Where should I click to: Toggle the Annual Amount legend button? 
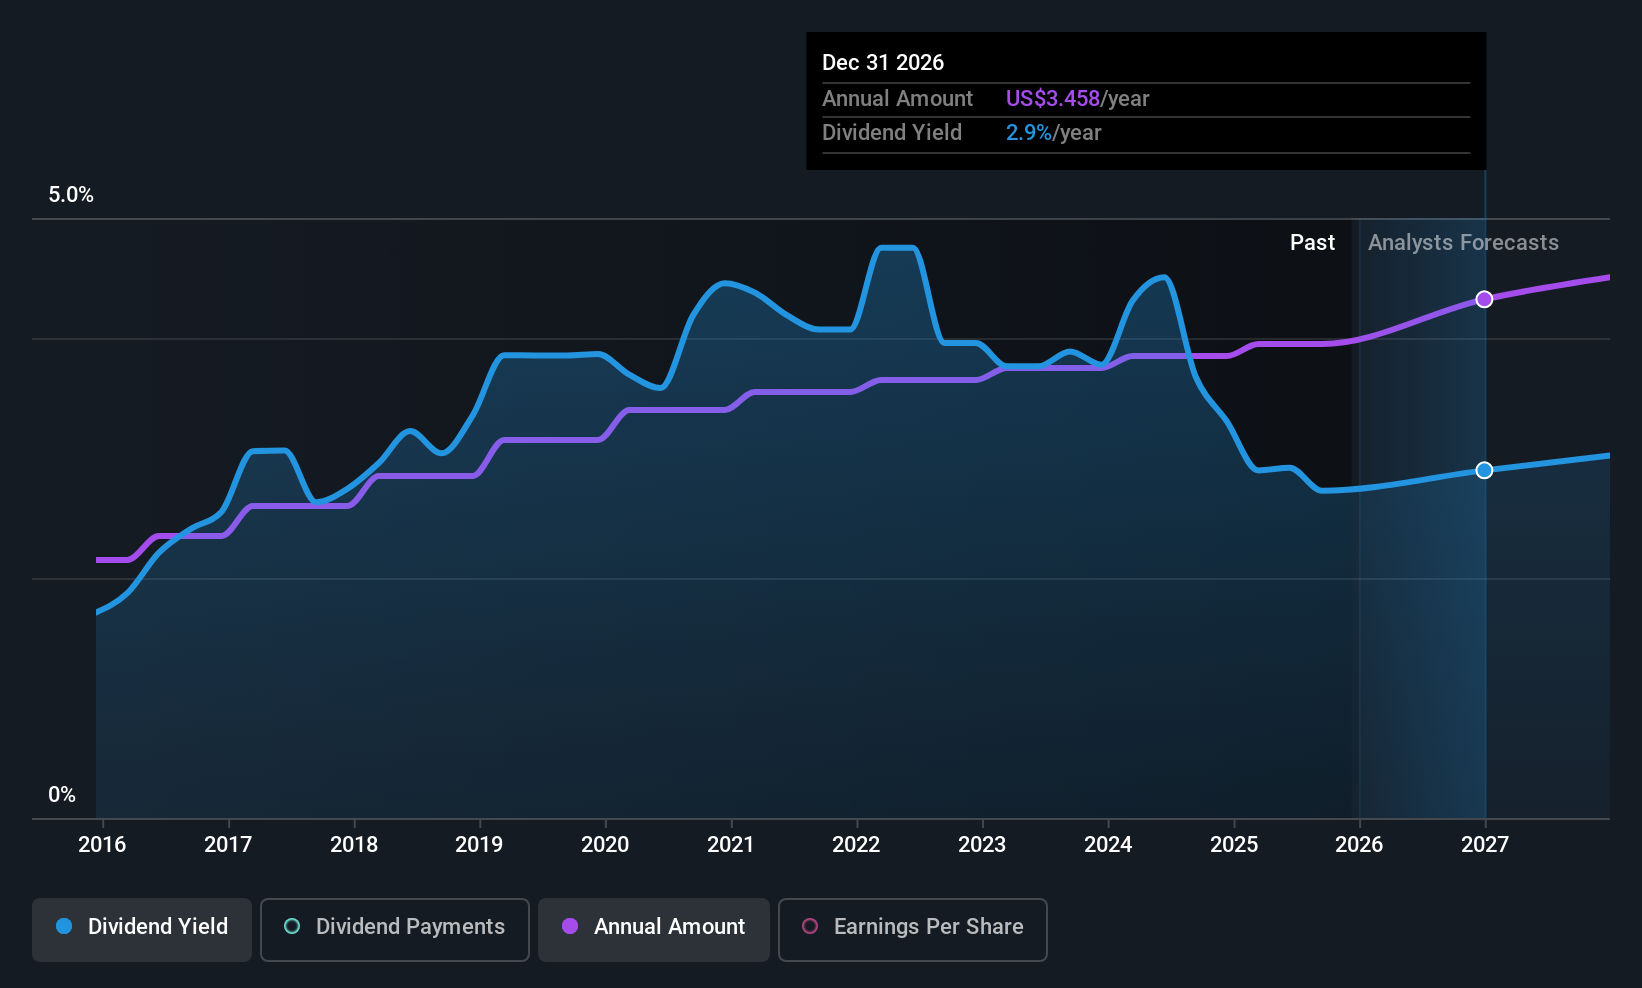point(654,929)
